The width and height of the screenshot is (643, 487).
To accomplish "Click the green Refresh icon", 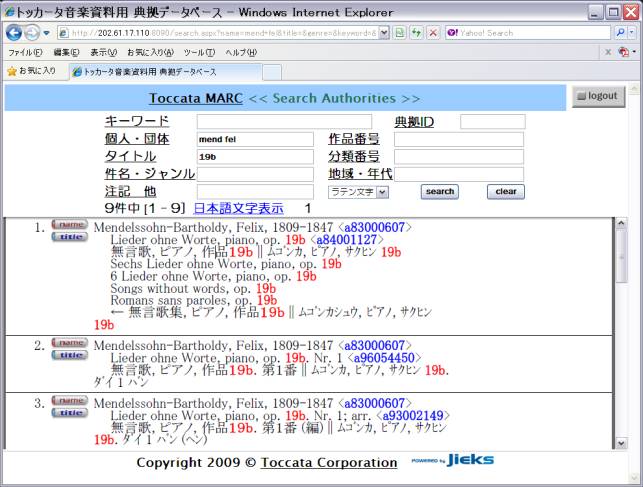I will click(417, 33).
